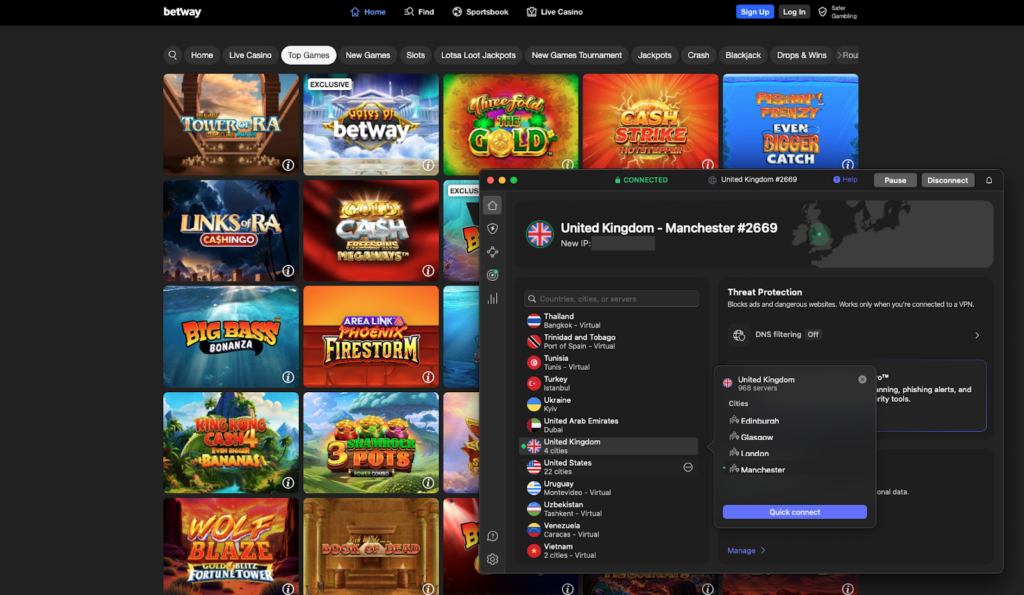Select Turkey Istanbul in country list
Screen dimensions: 1024x595
tap(609, 383)
